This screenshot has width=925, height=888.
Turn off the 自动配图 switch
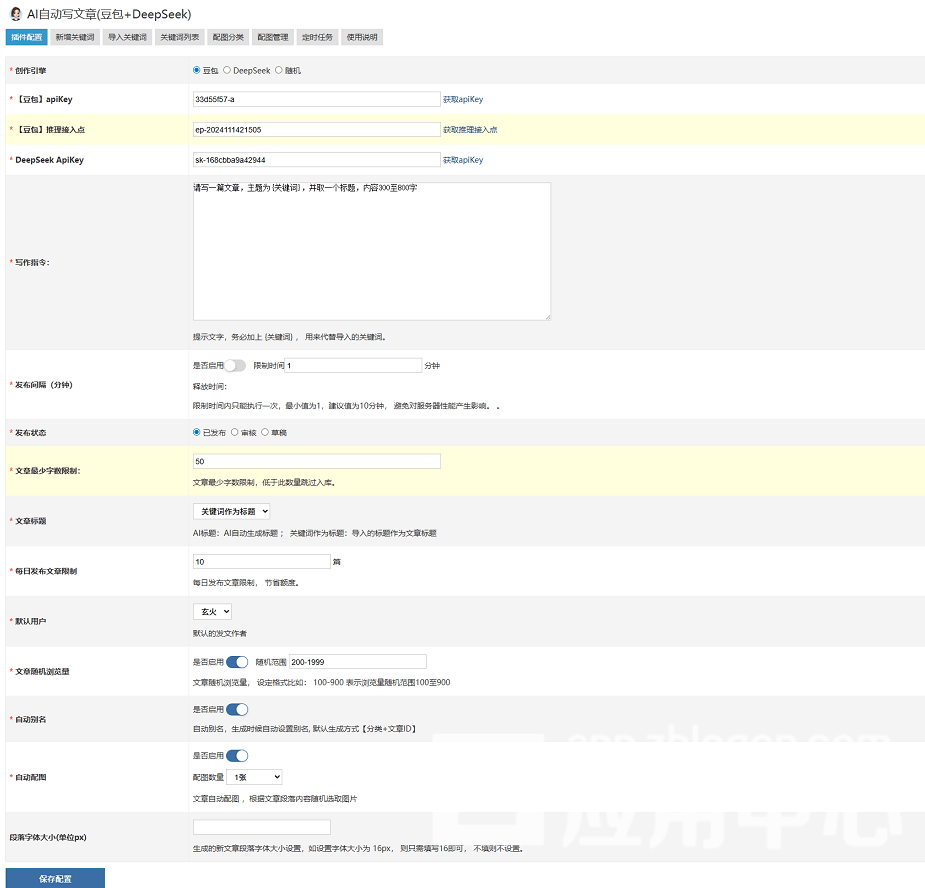coord(237,756)
